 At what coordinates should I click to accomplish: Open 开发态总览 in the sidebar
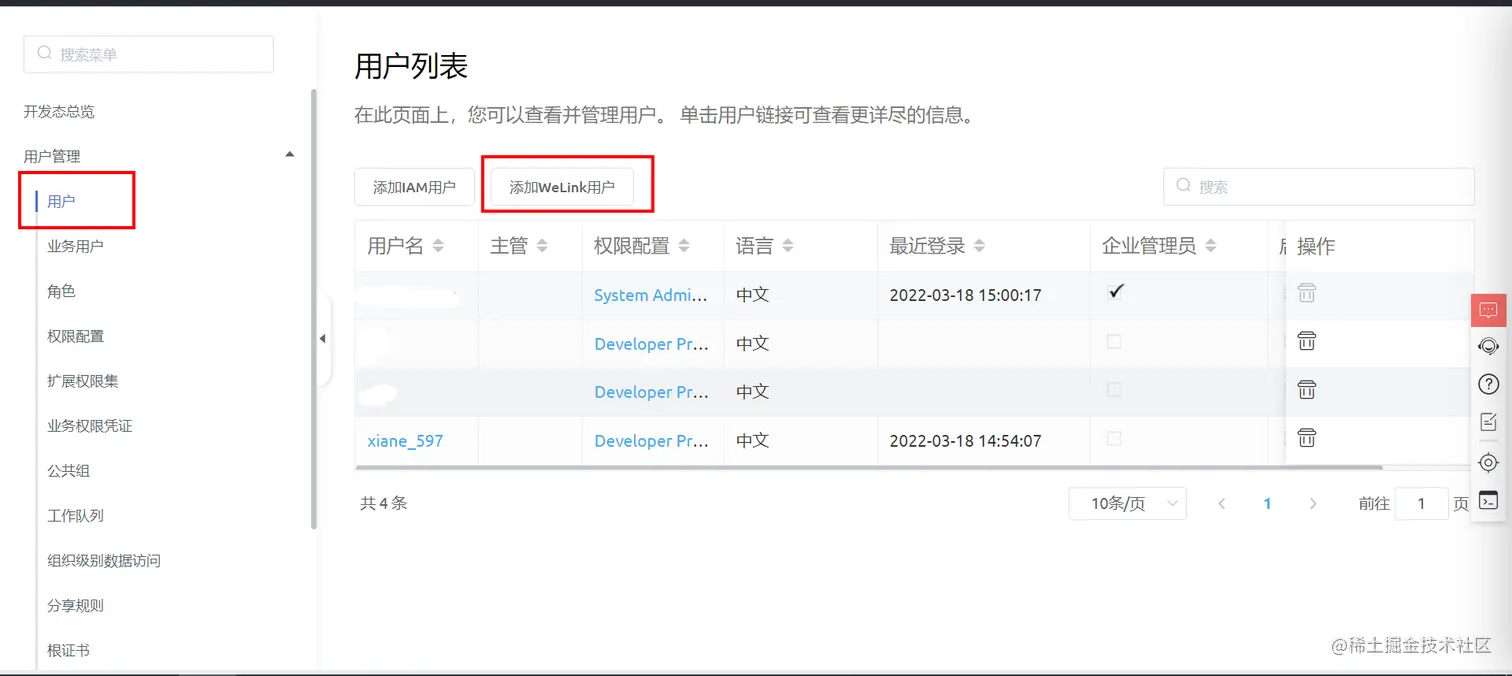pos(59,112)
